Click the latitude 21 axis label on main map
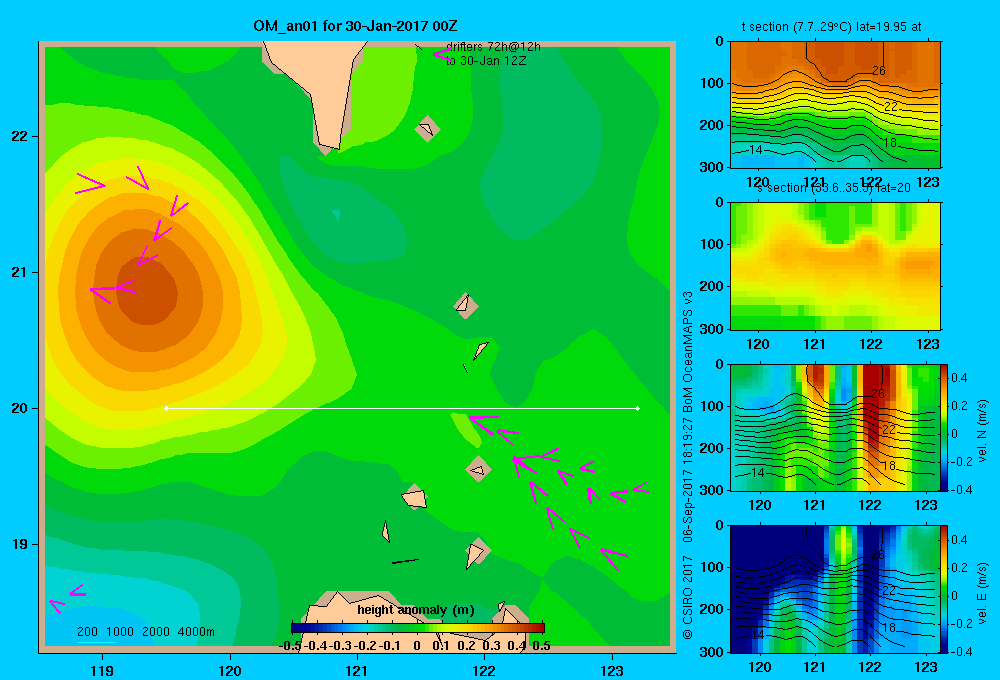 (x=20, y=272)
